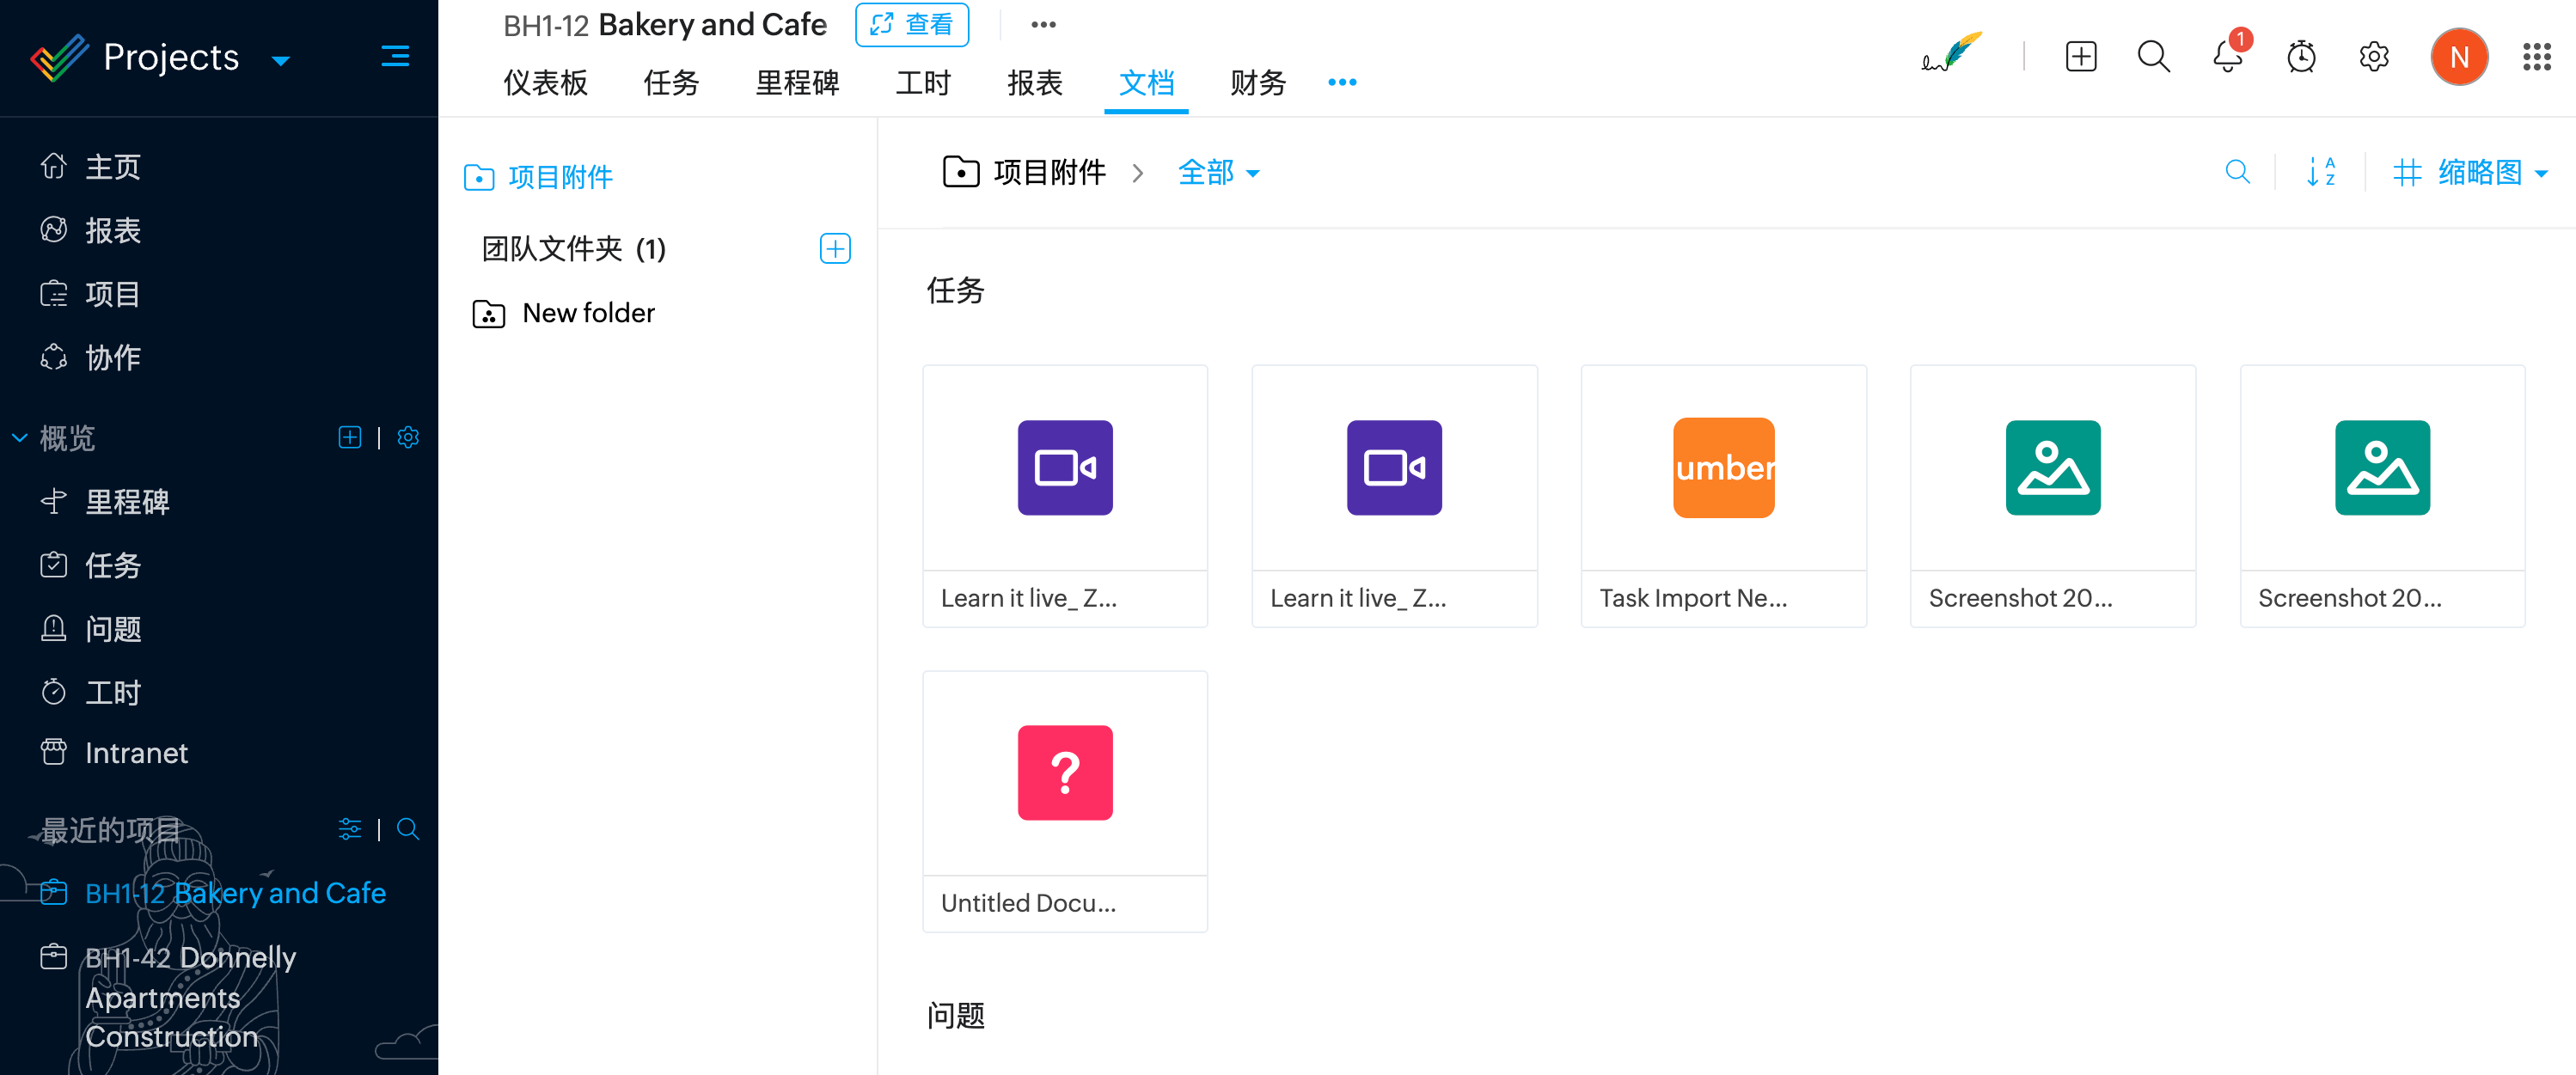Image resolution: width=2576 pixels, height=1075 pixels.
Task: Switch to the 财务 tab
Action: 1257,83
